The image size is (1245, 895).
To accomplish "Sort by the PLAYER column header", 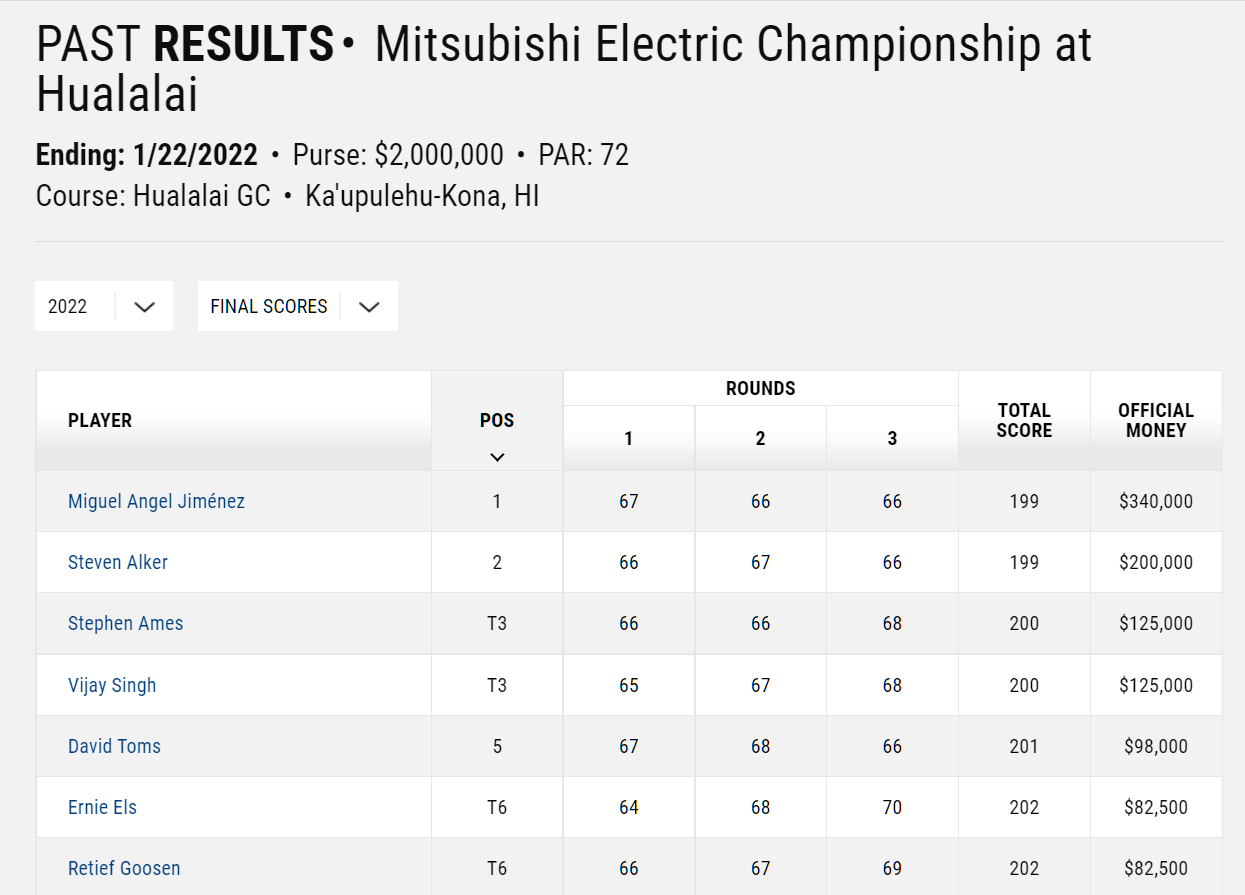I will coord(100,420).
